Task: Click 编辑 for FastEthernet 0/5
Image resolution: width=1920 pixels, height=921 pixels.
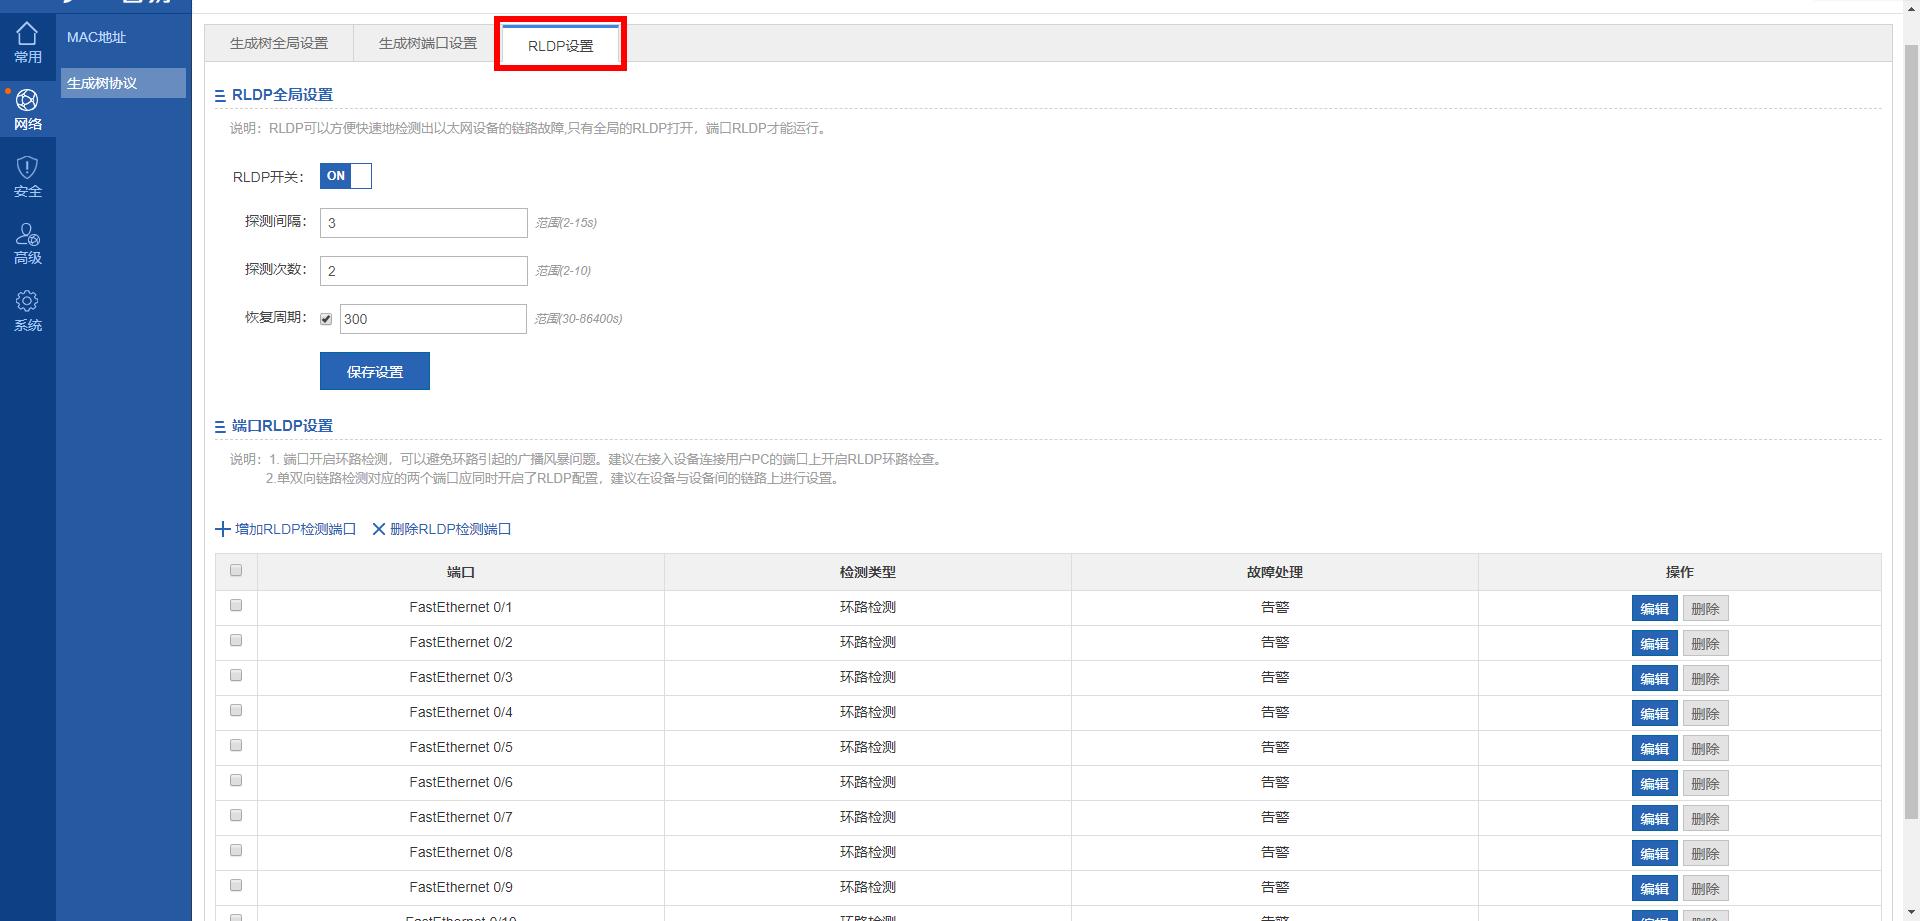Action: [1654, 748]
